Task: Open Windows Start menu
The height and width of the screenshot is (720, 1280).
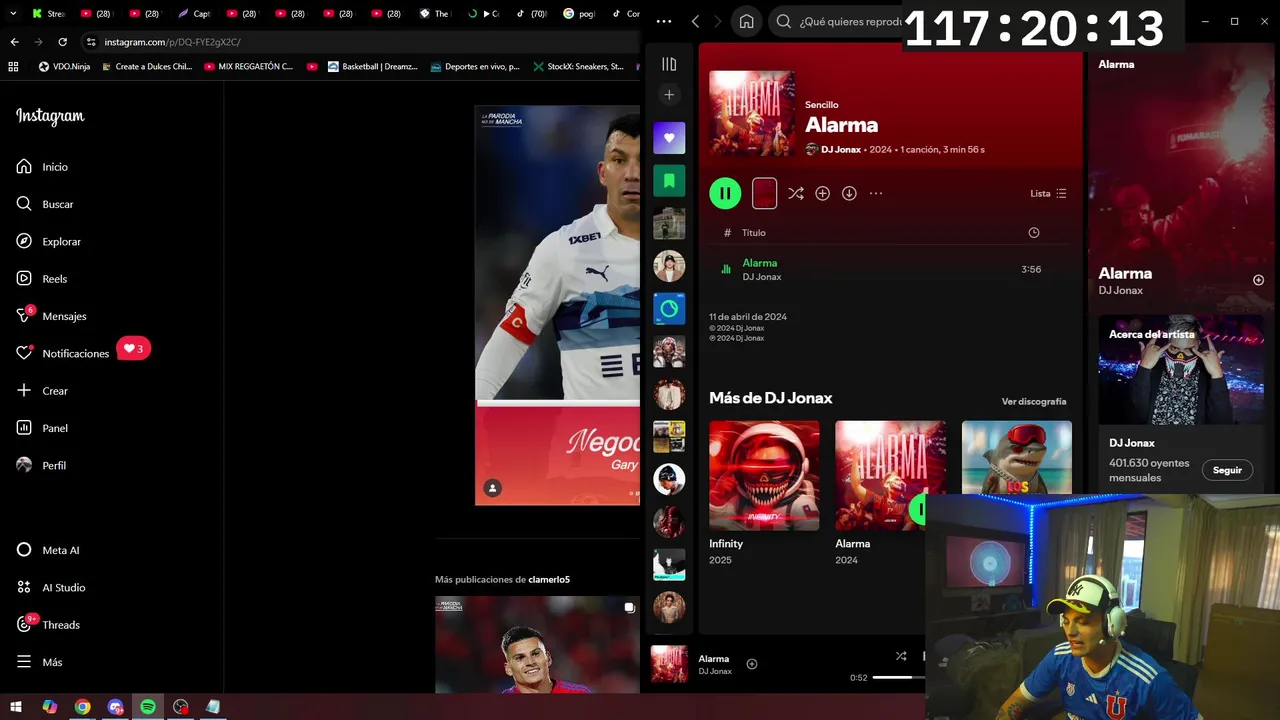Action: [x=15, y=707]
